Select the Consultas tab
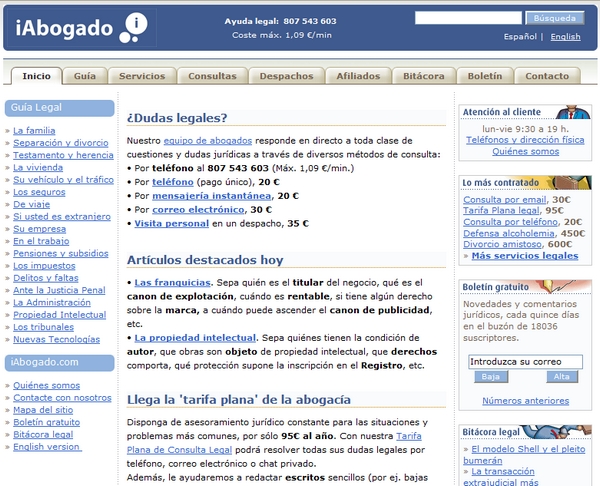This screenshot has width=600, height=486. tap(212, 76)
